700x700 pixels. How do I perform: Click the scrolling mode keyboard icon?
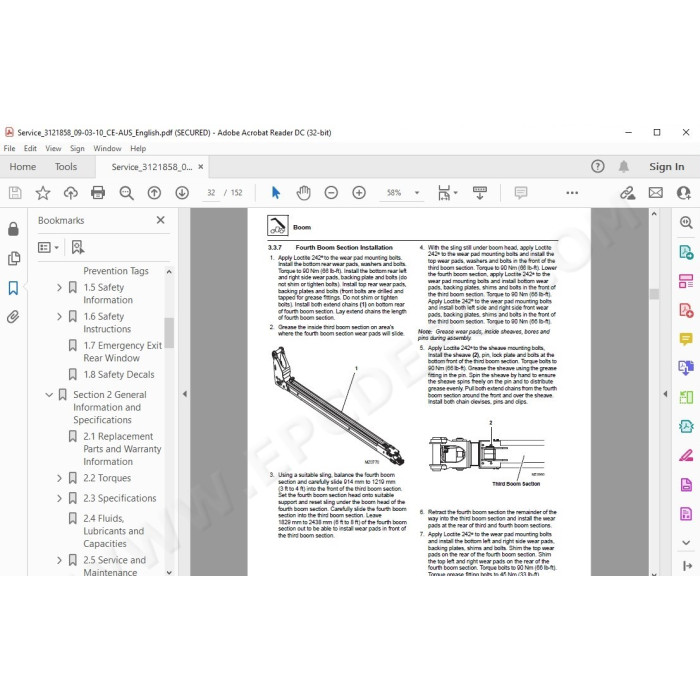coord(480,193)
